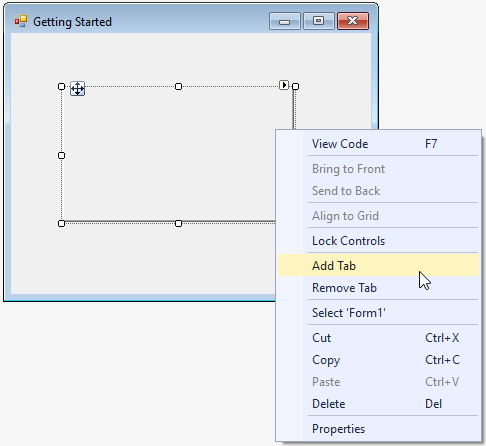Open the smart tag arrow on the control
This screenshot has height=446, width=486.
284,85
